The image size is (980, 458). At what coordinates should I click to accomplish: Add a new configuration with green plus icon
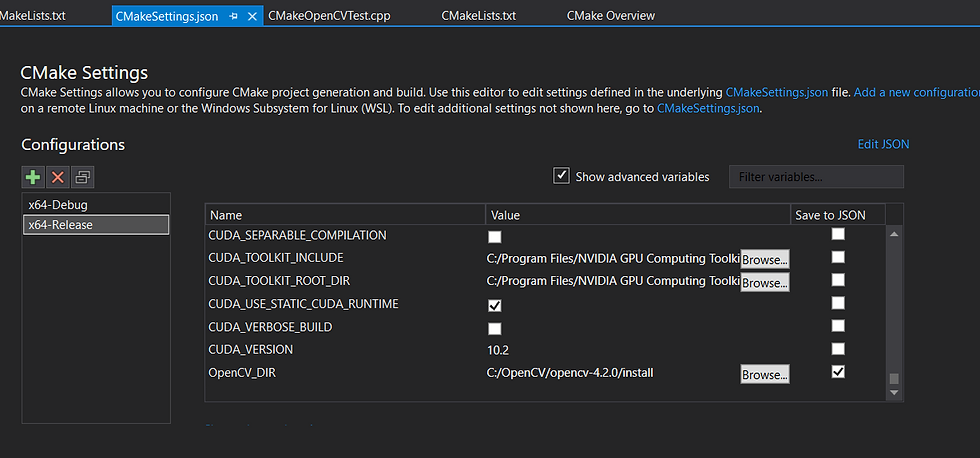click(x=33, y=177)
